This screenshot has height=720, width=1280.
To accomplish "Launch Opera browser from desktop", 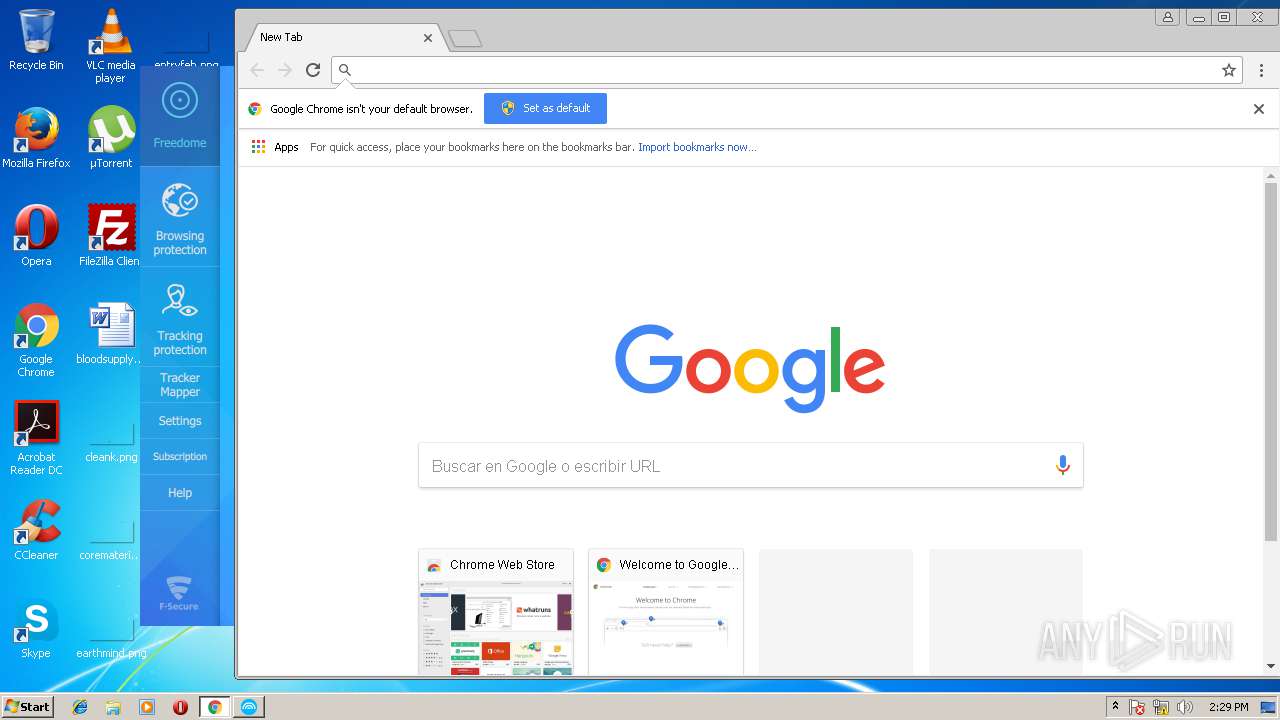I will click(36, 236).
